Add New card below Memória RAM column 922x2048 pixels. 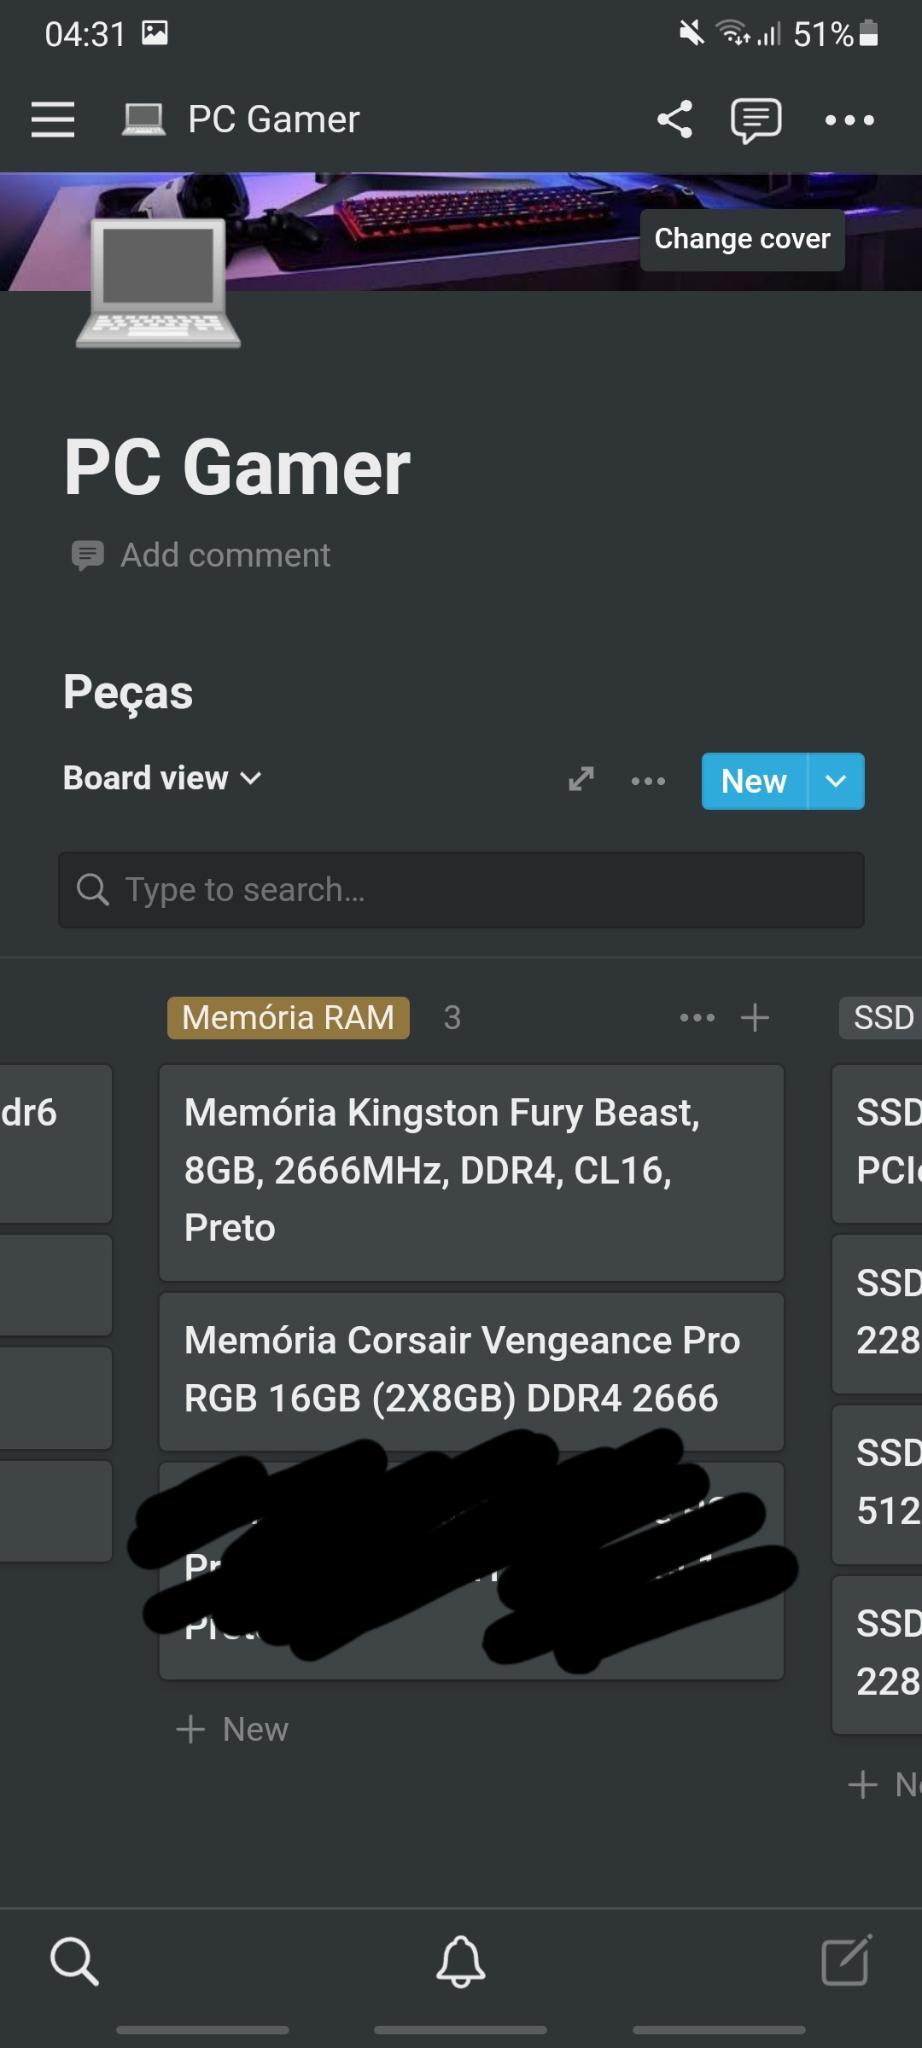click(232, 1729)
